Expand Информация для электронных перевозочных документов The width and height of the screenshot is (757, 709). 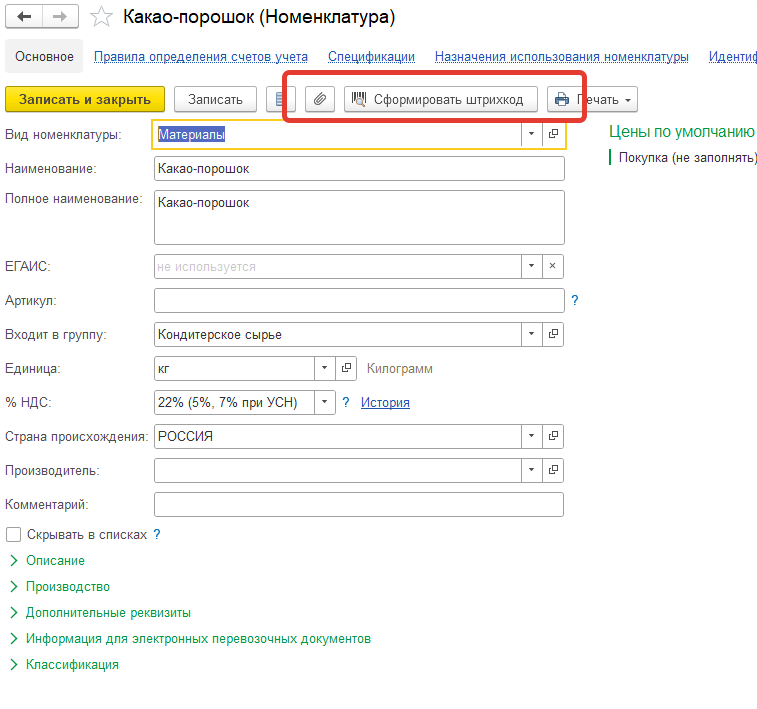pos(190,639)
